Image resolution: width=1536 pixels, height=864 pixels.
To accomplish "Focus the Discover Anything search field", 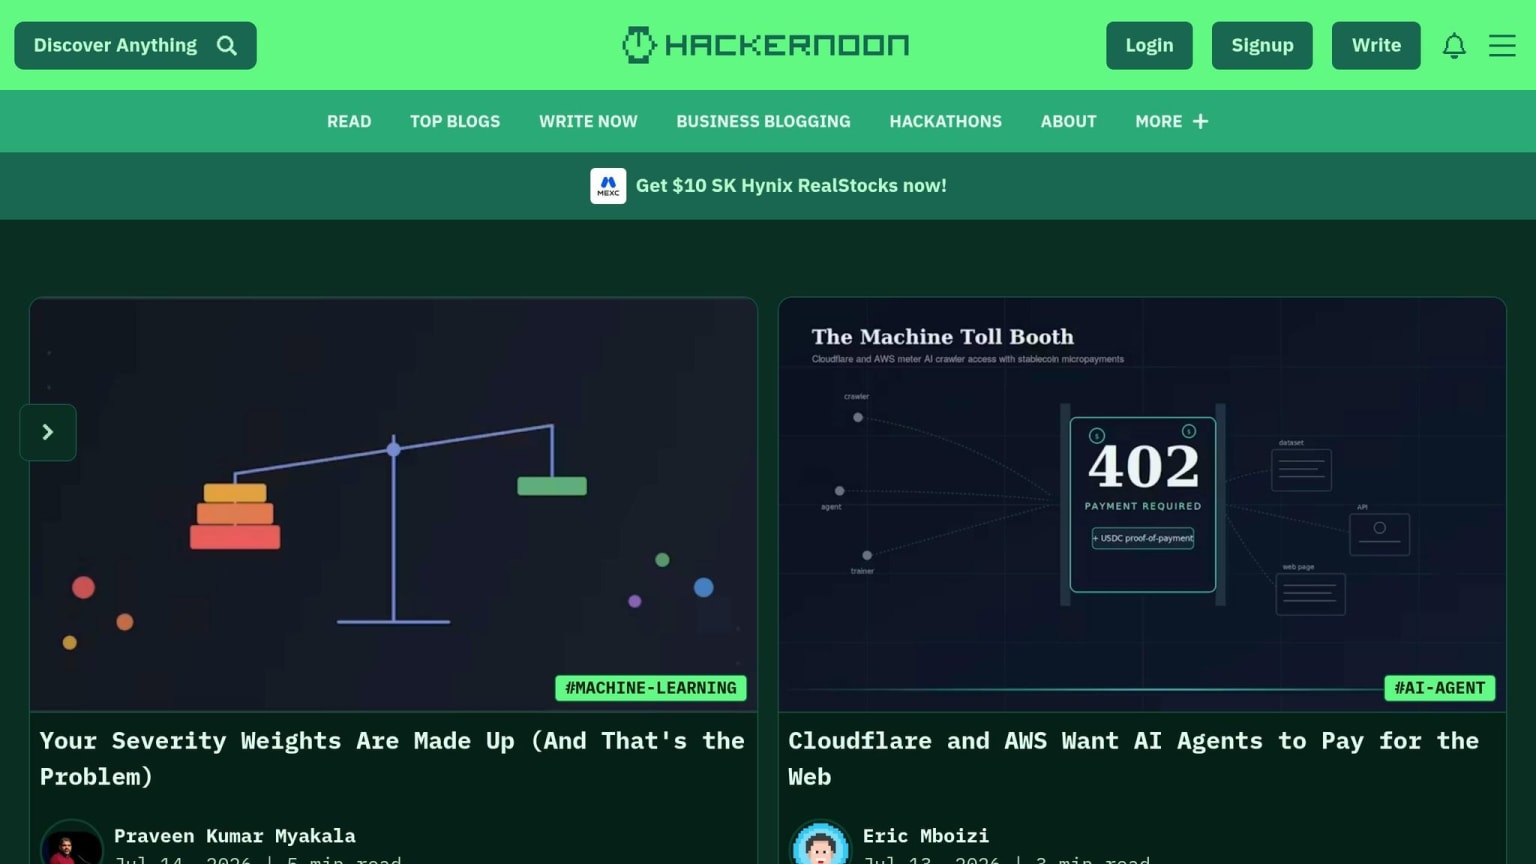I will coord(135,46).
